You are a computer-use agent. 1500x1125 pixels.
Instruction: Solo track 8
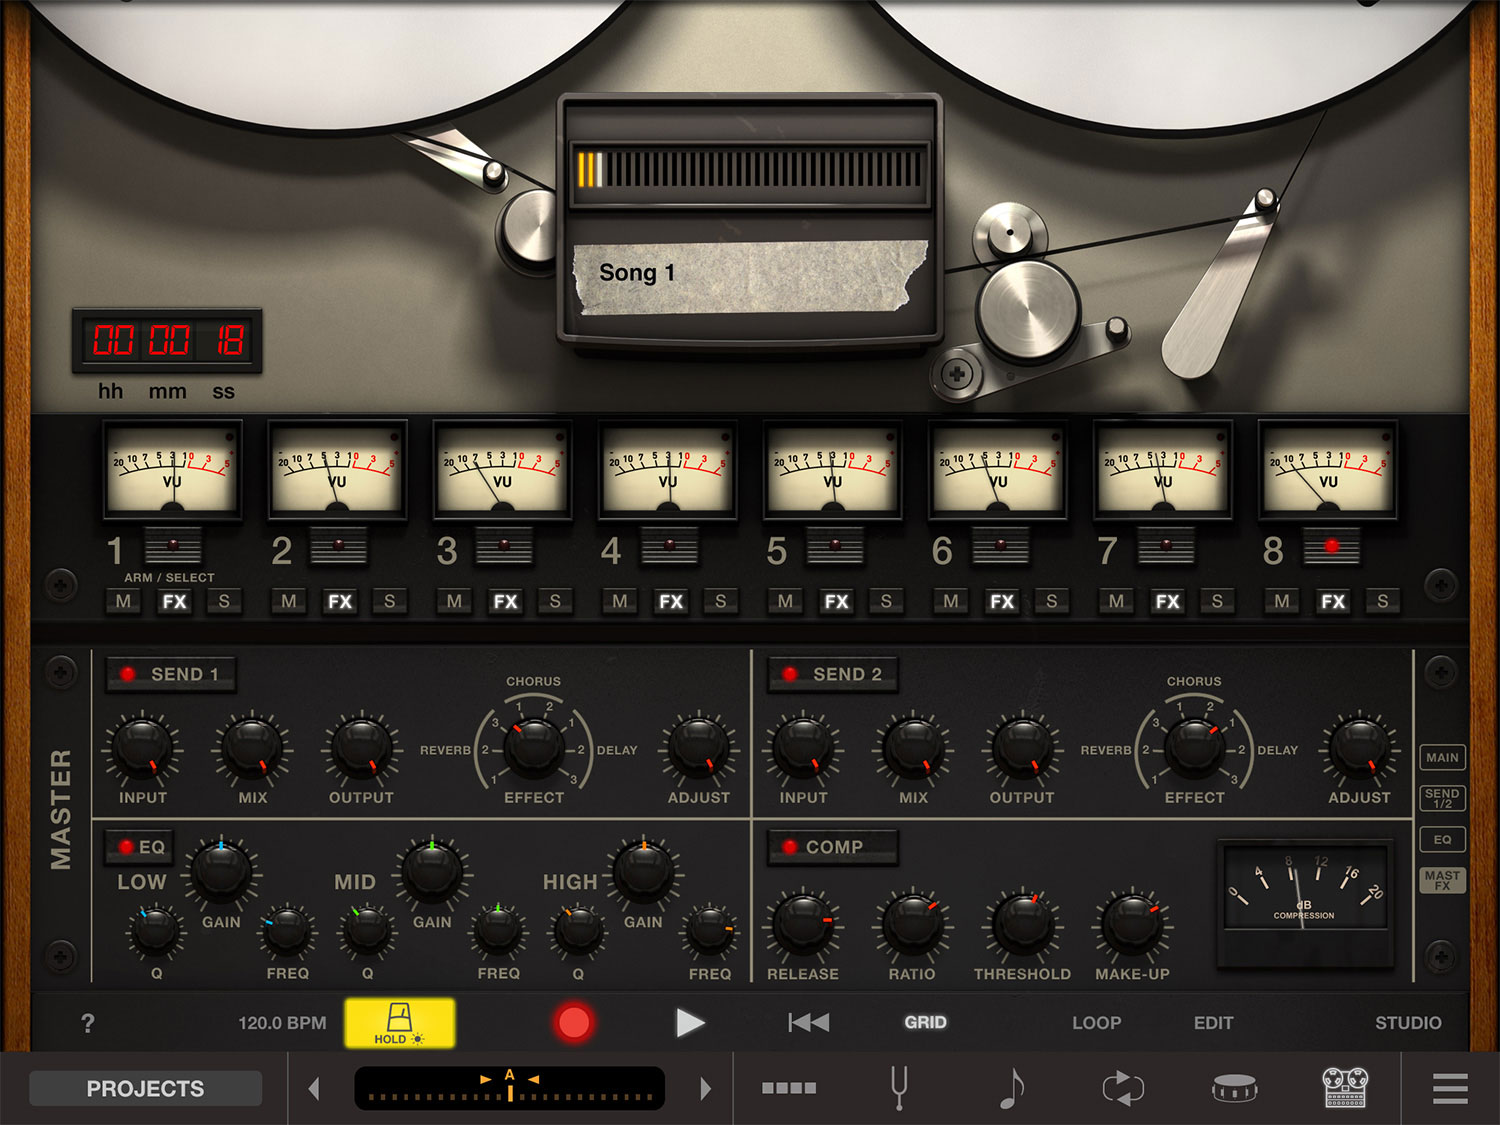tap(1382, 601)
